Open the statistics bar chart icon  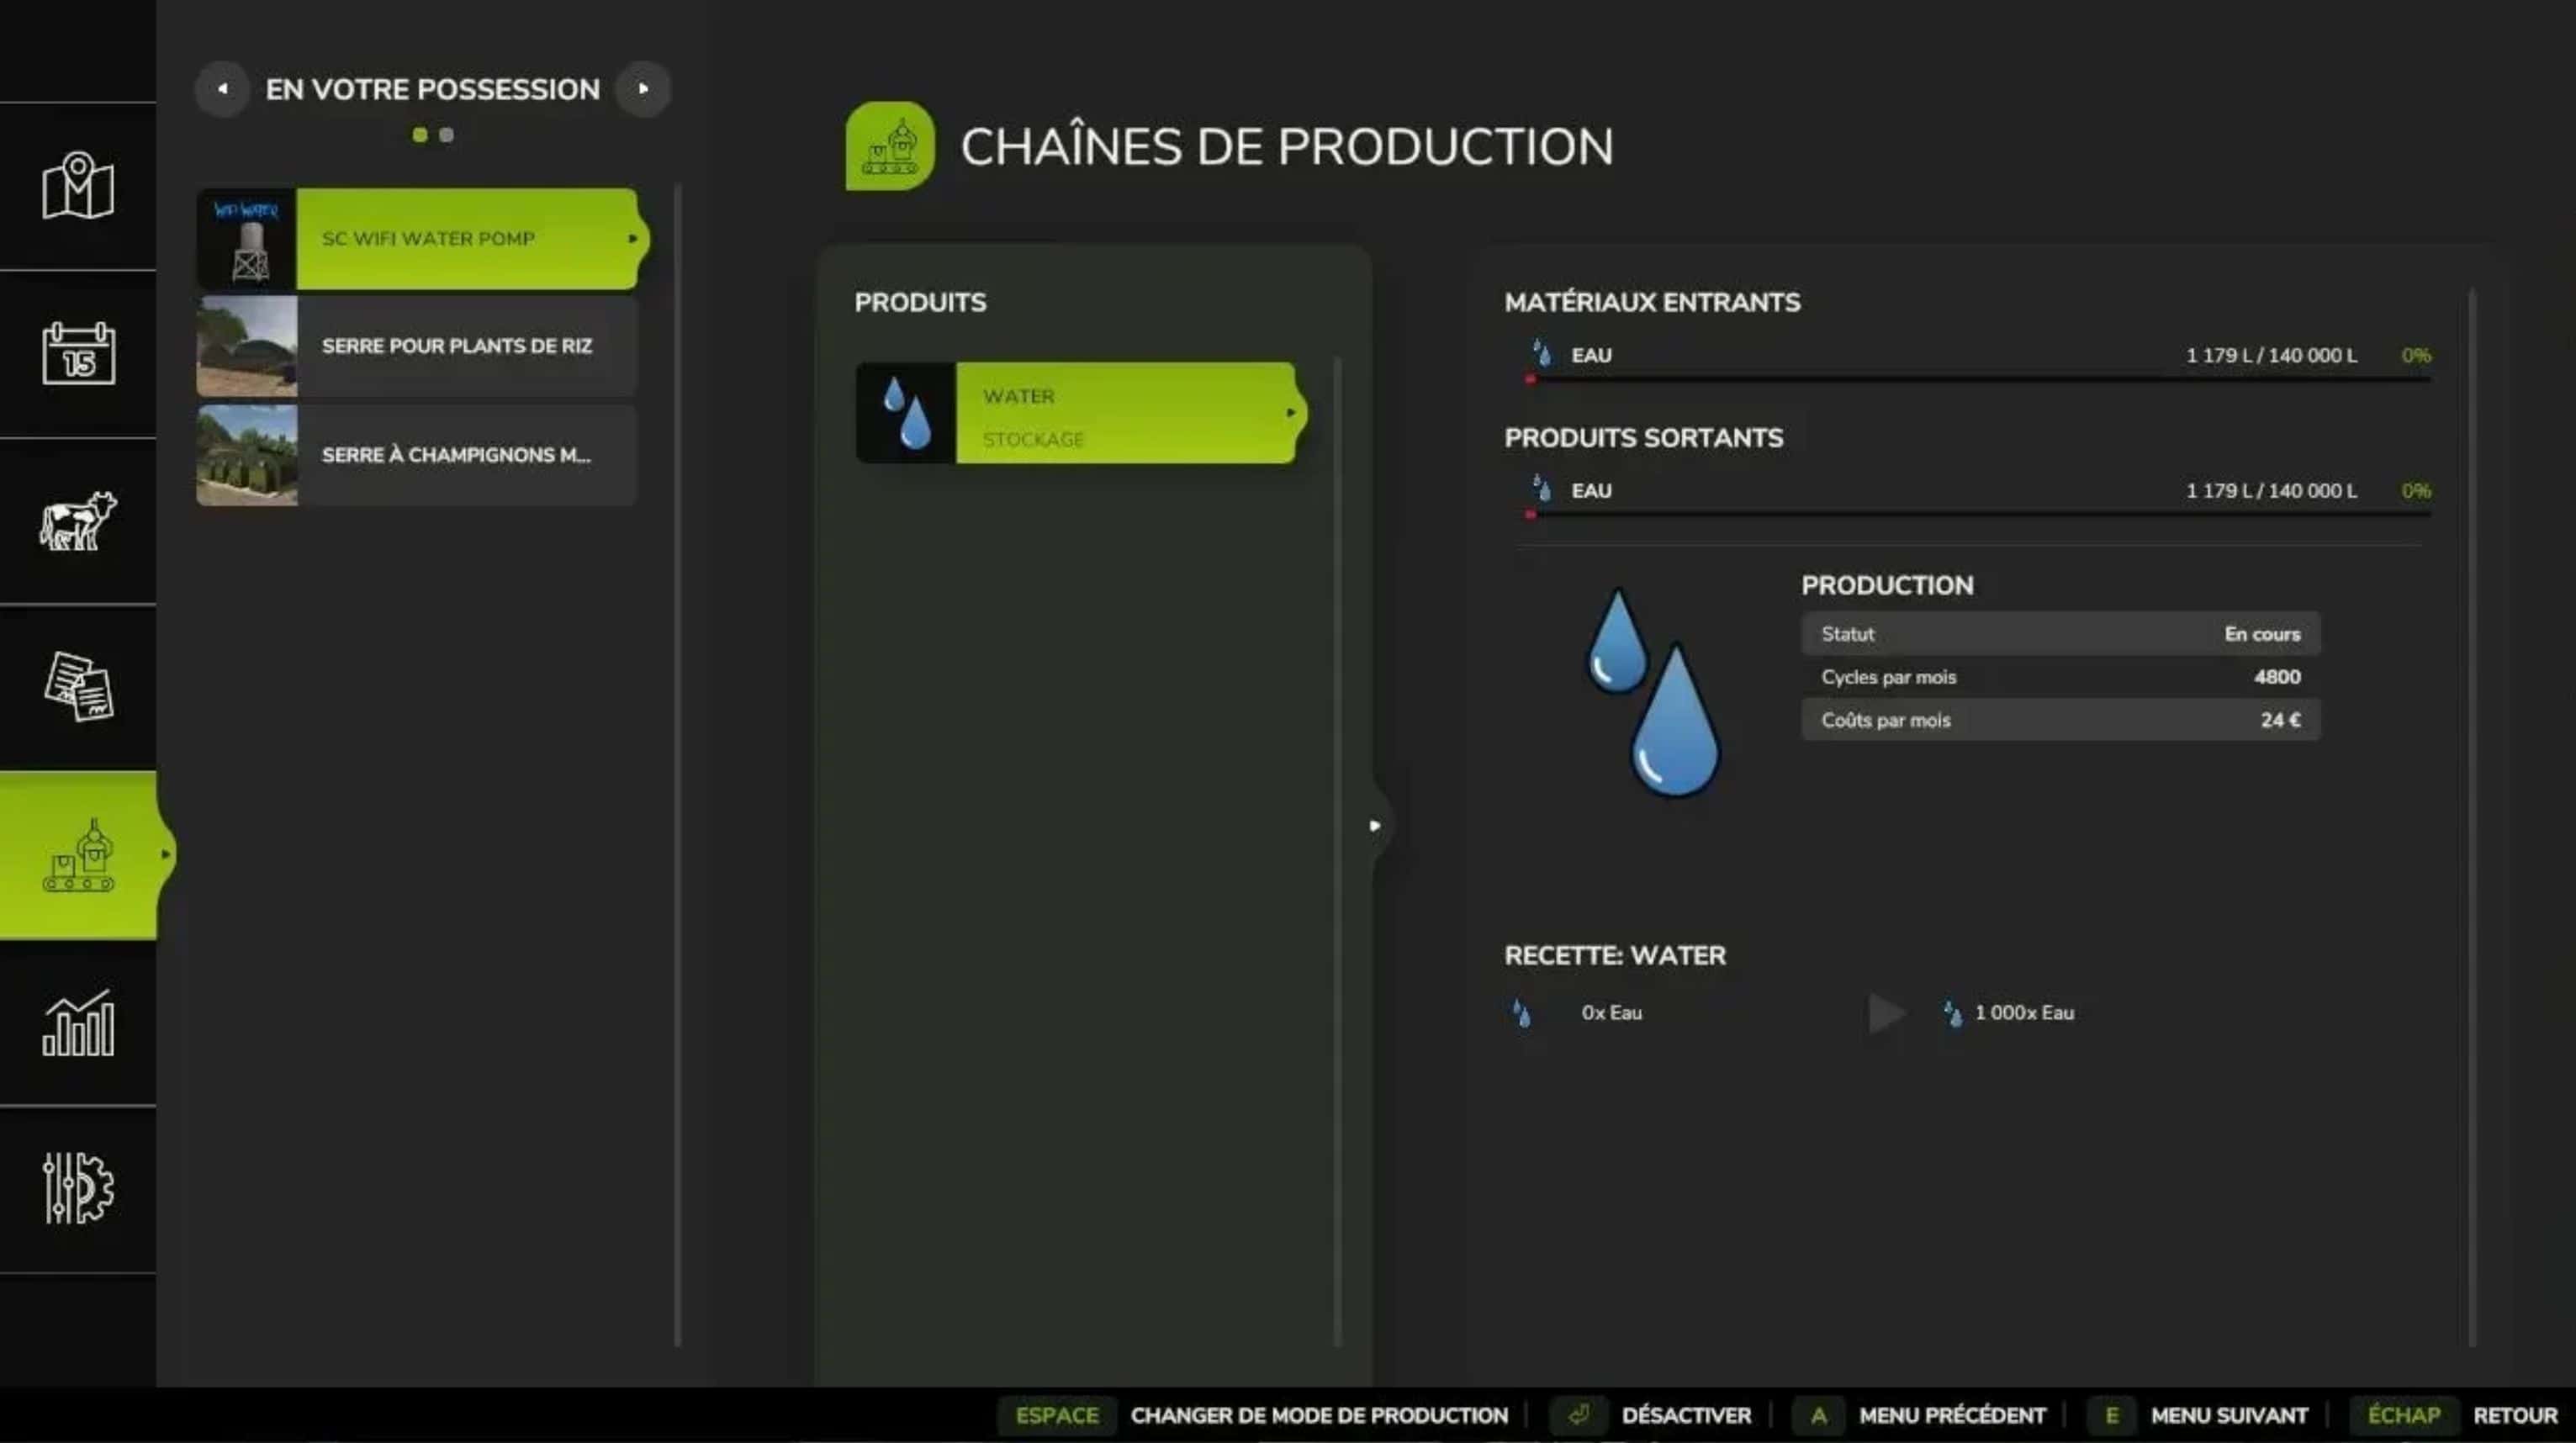click(x=78, y=1022)
